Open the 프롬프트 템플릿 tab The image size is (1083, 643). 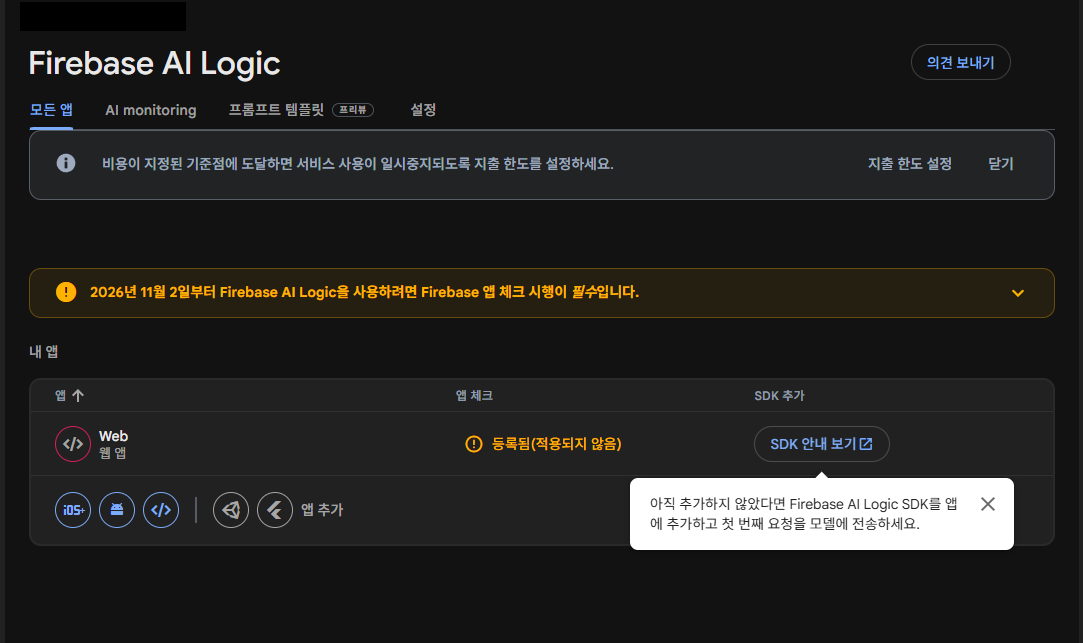(276, 110)
